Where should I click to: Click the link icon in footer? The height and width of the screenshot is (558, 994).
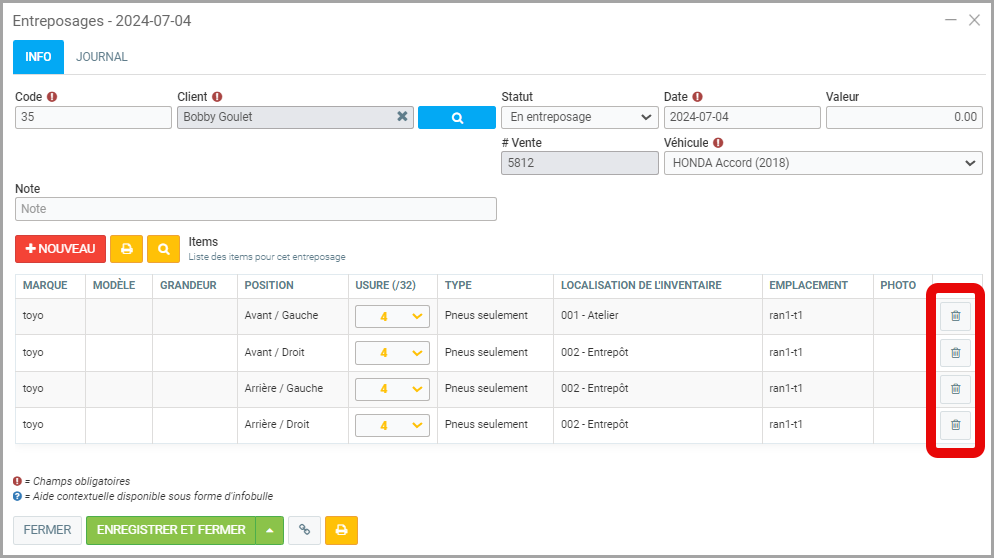pos(304,530)
